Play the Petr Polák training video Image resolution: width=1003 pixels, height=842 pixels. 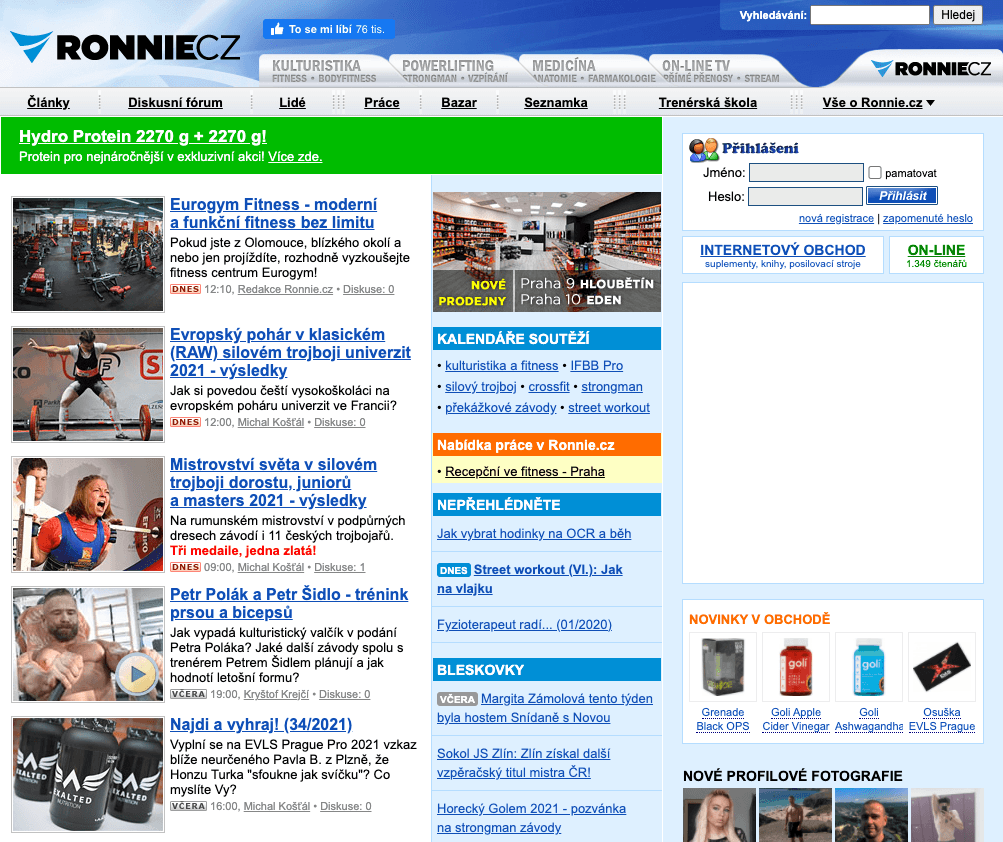pyautogui.click(x=137, y=673)
